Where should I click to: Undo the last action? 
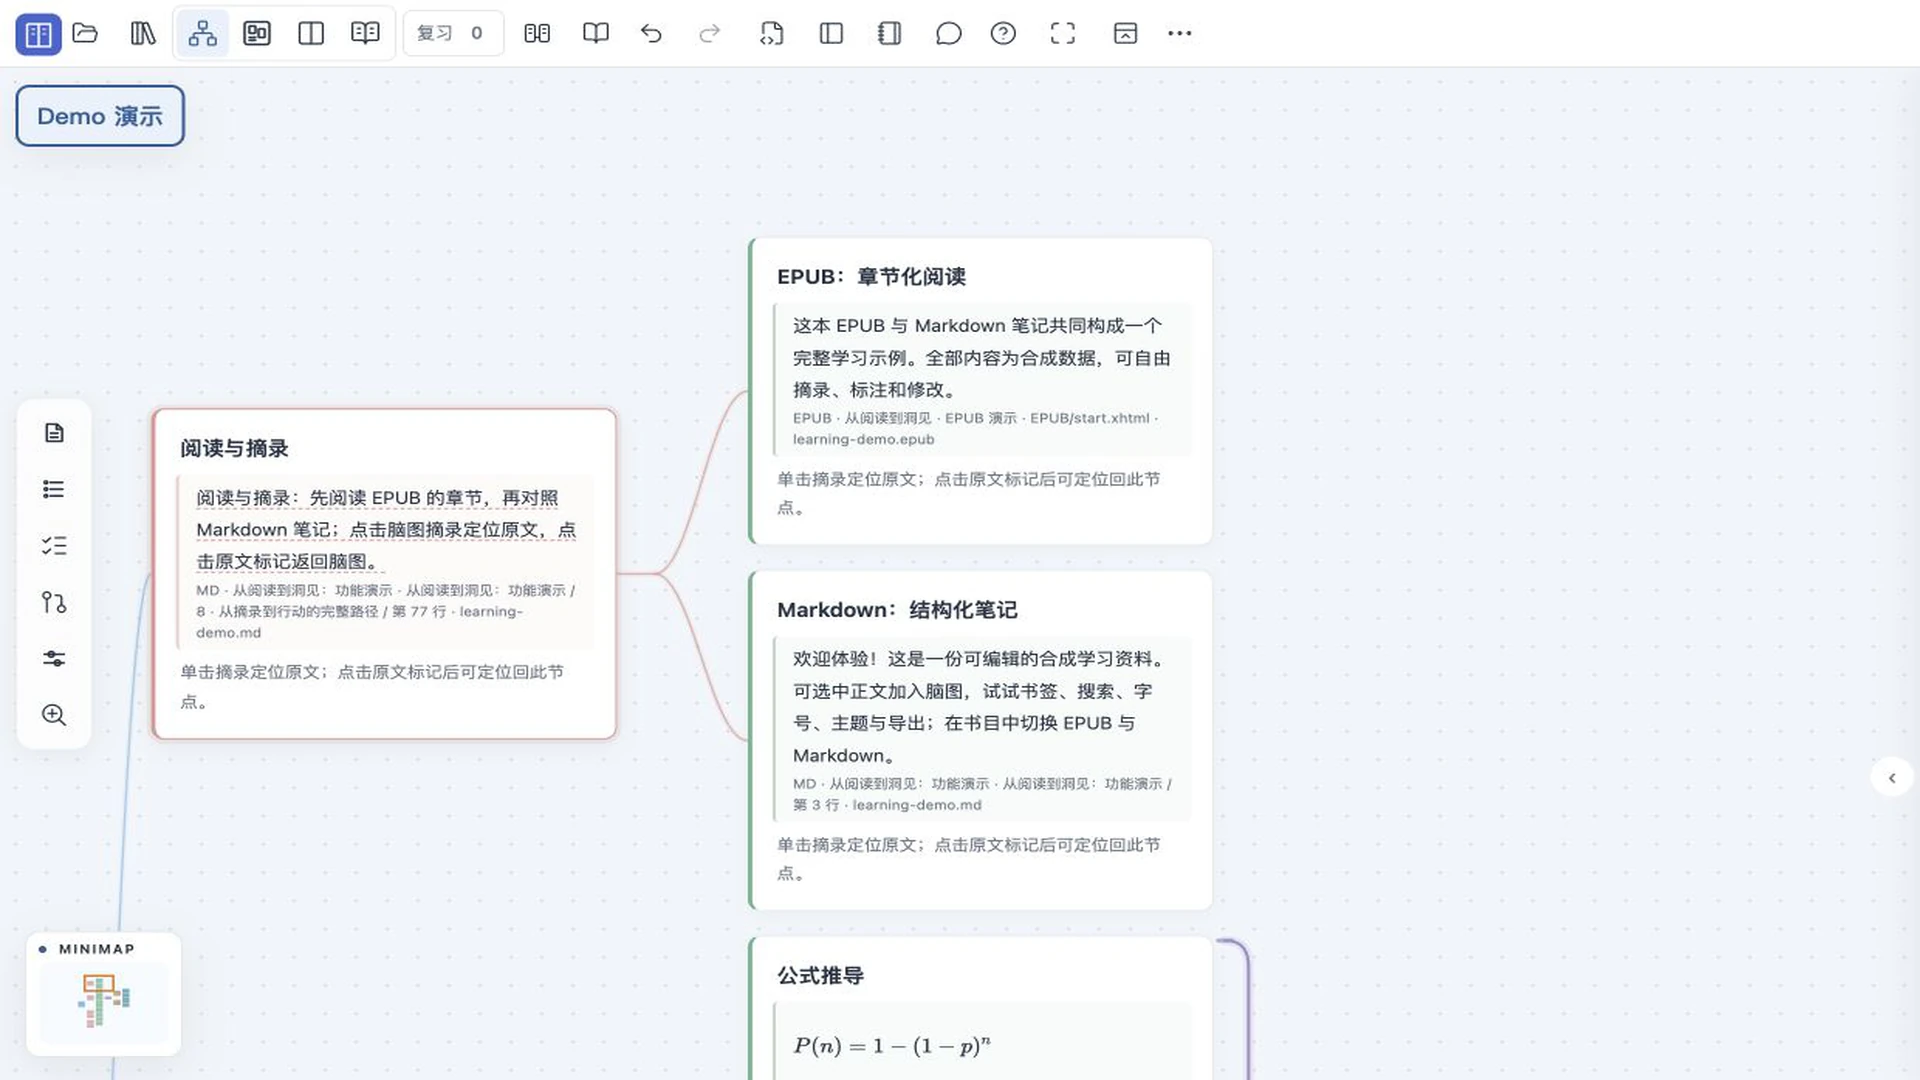651,34
